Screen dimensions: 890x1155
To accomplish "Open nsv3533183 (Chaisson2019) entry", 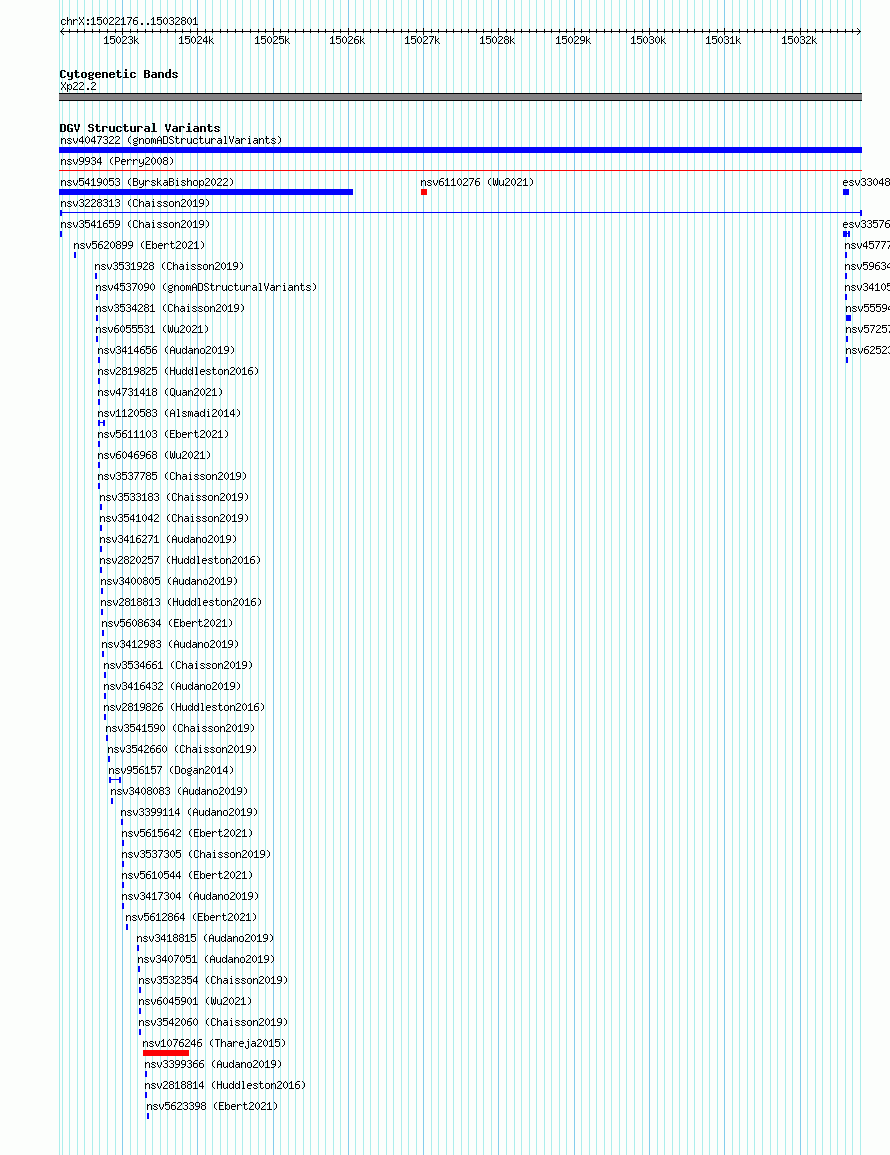I will [175, 497].
